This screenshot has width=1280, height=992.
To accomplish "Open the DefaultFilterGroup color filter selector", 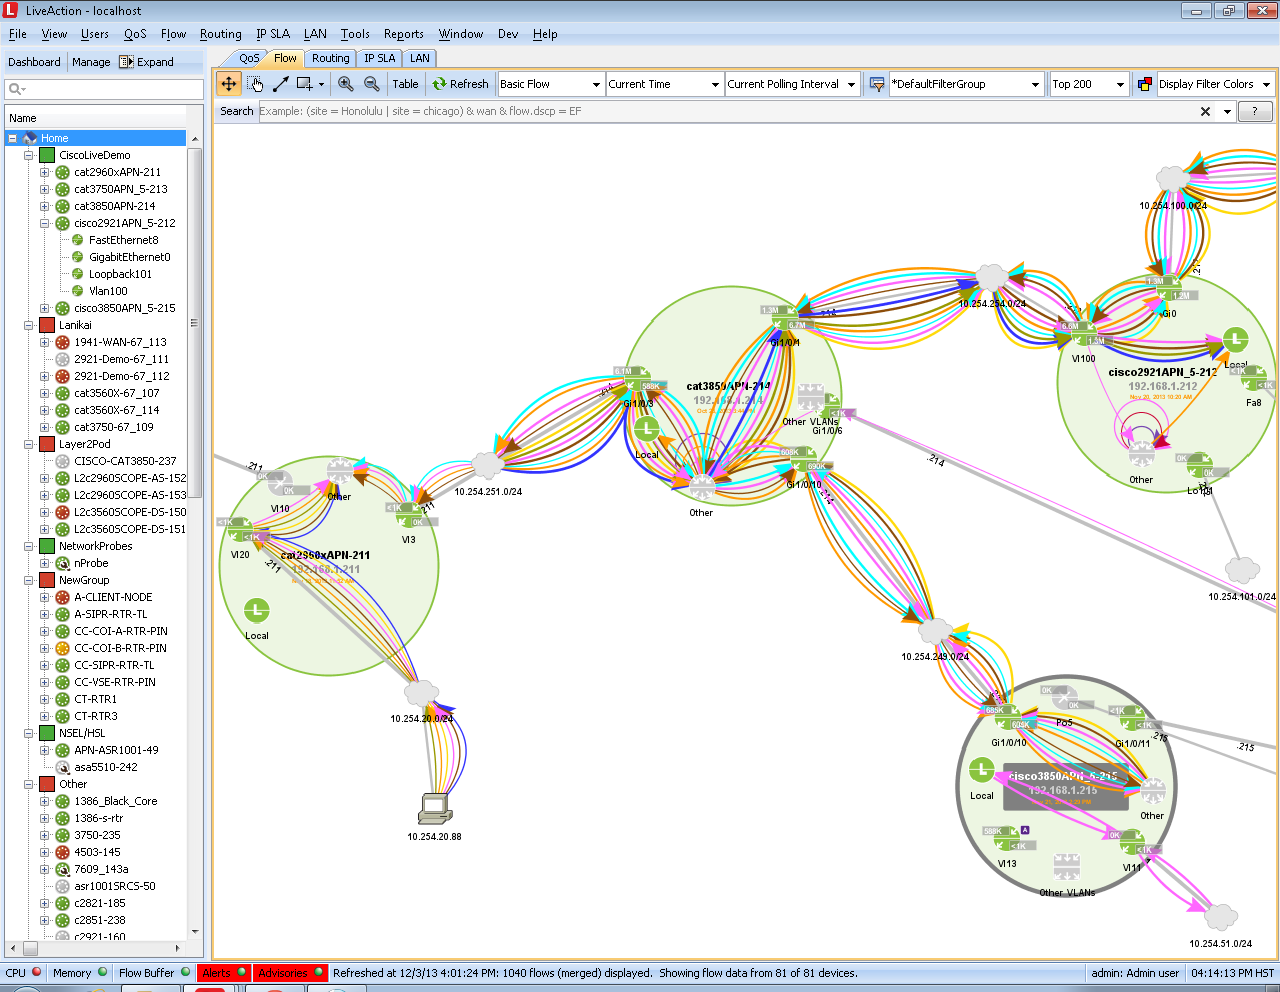I will [x=965, y=83].
